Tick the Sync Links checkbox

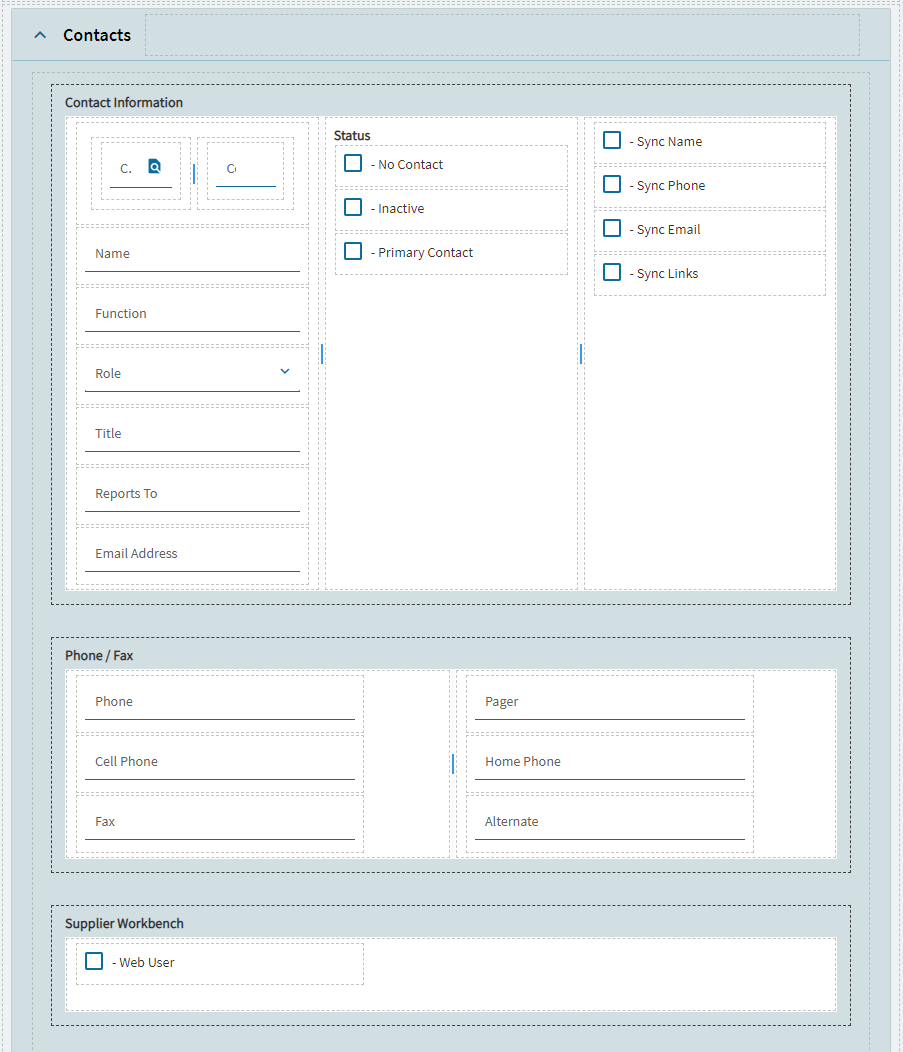[612, 272]
